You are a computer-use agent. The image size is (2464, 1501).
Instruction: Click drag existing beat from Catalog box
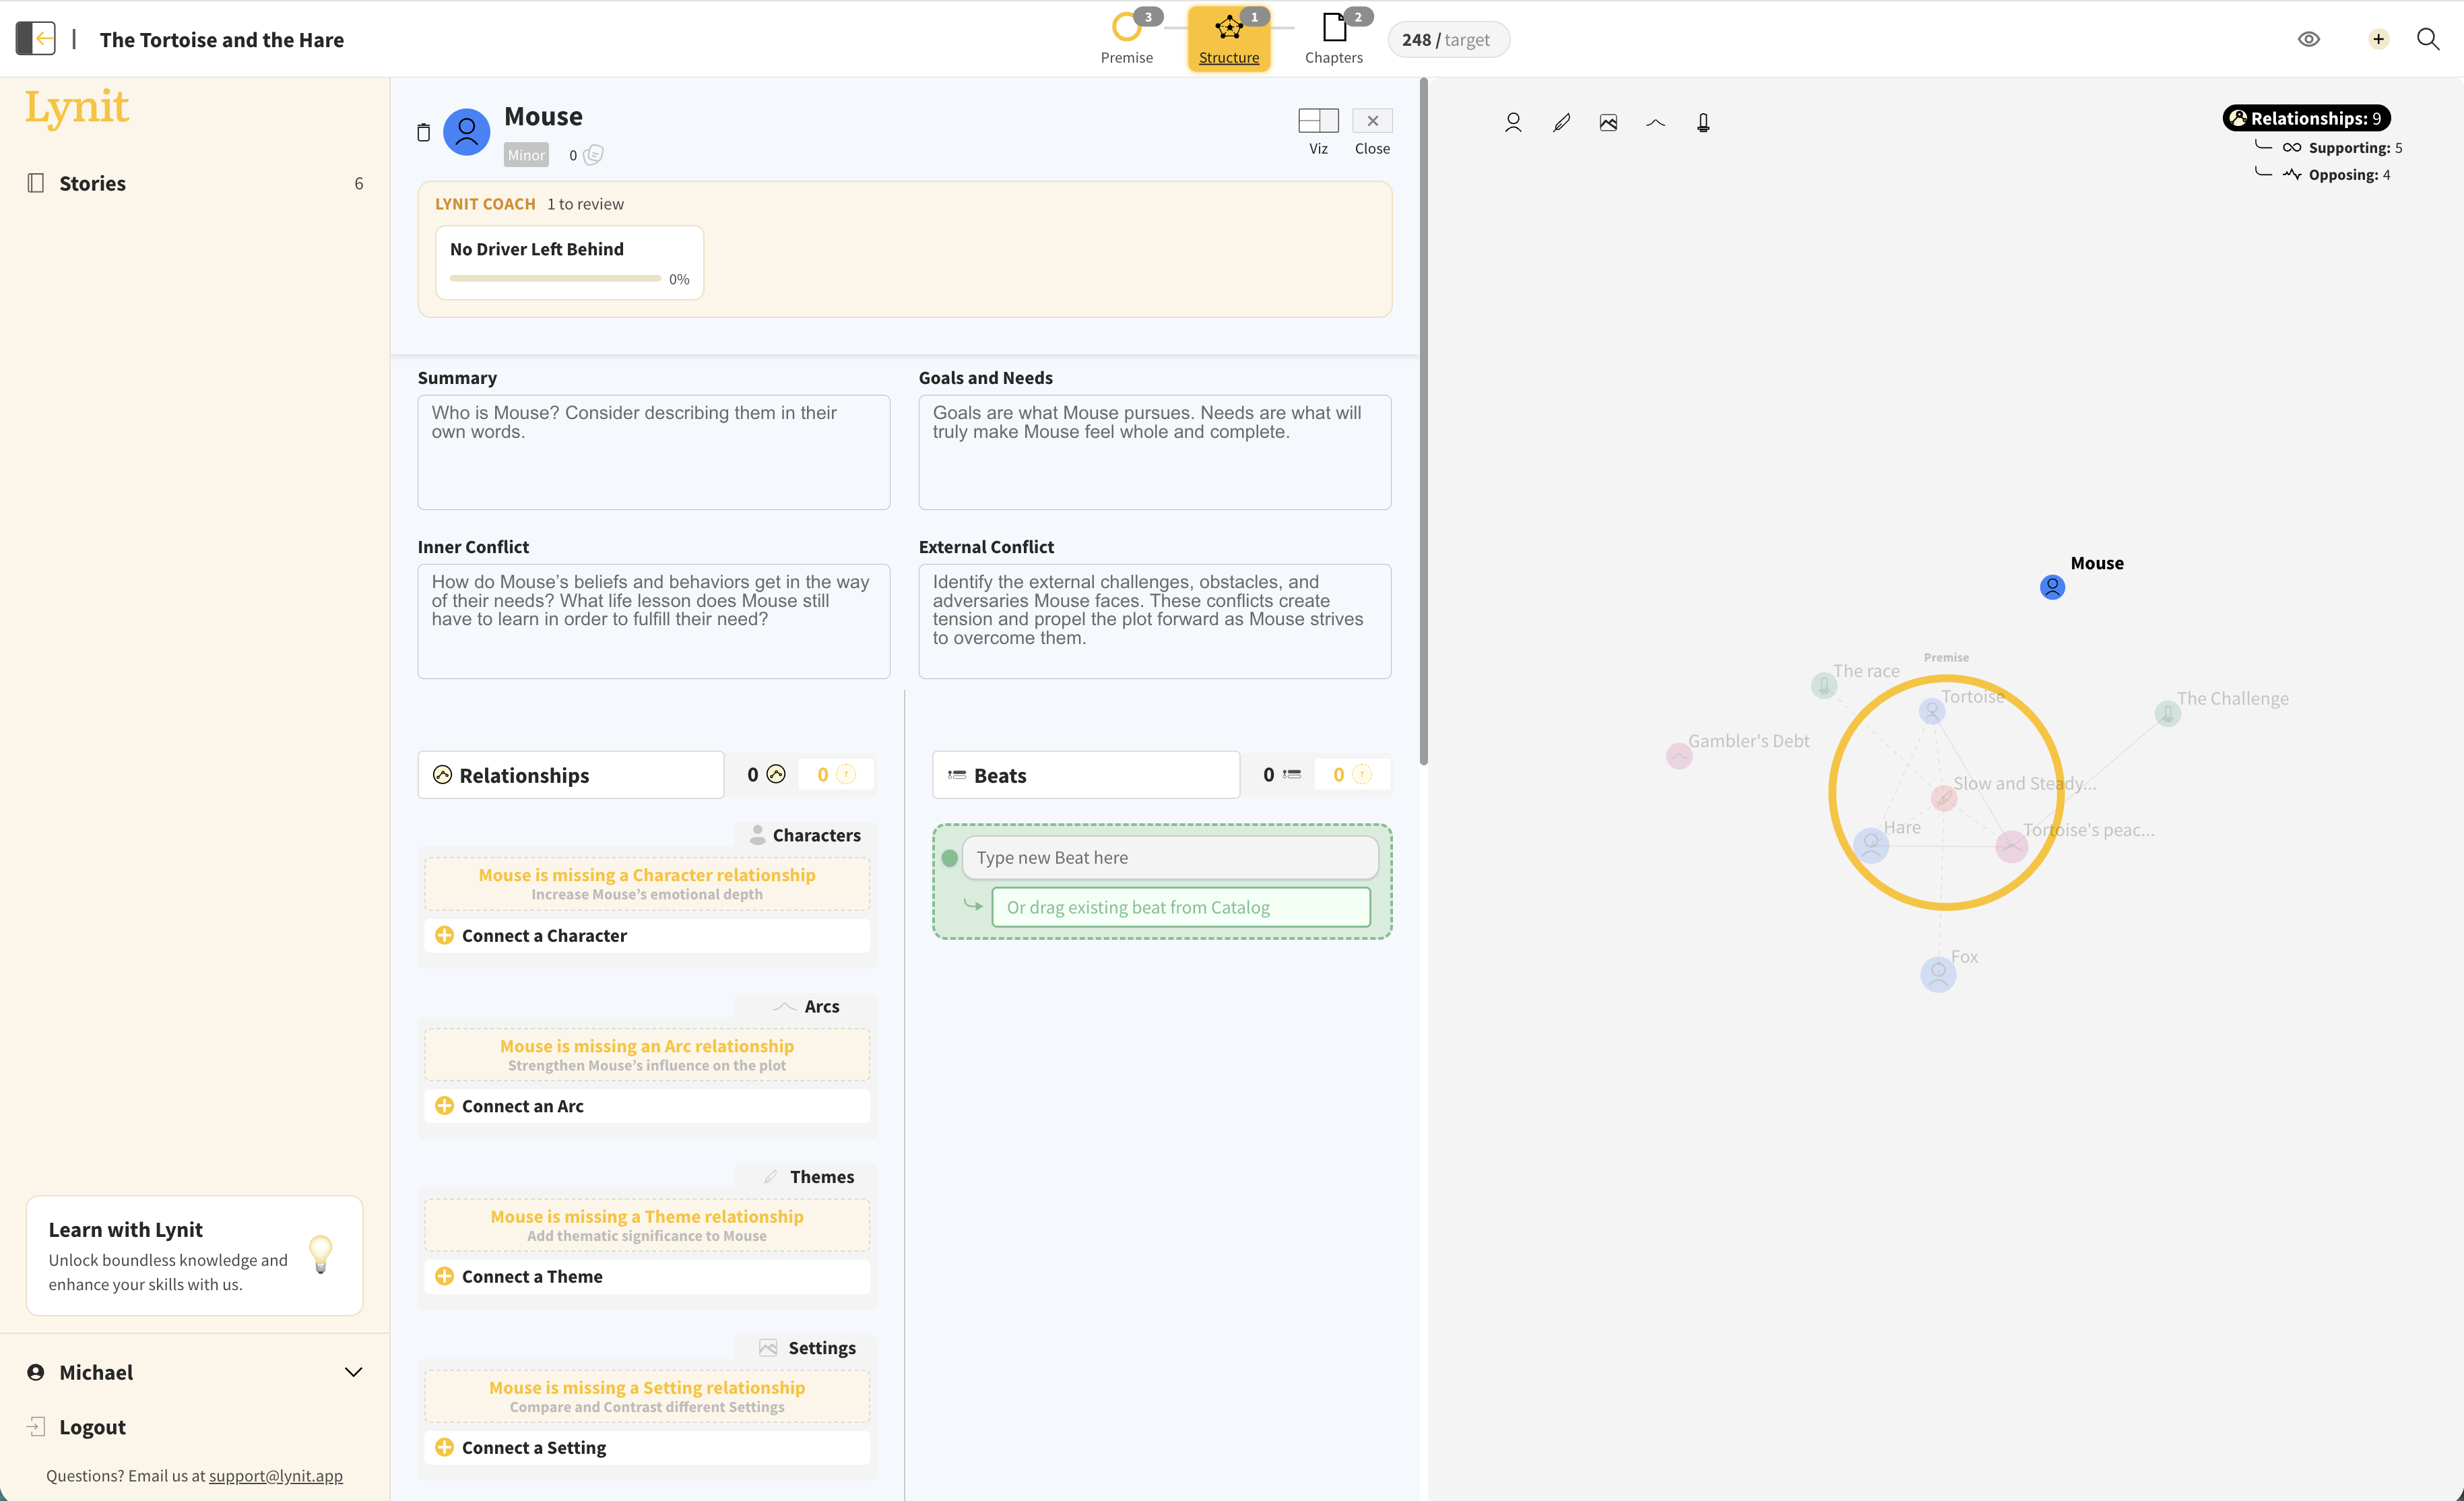(1181, 907)
